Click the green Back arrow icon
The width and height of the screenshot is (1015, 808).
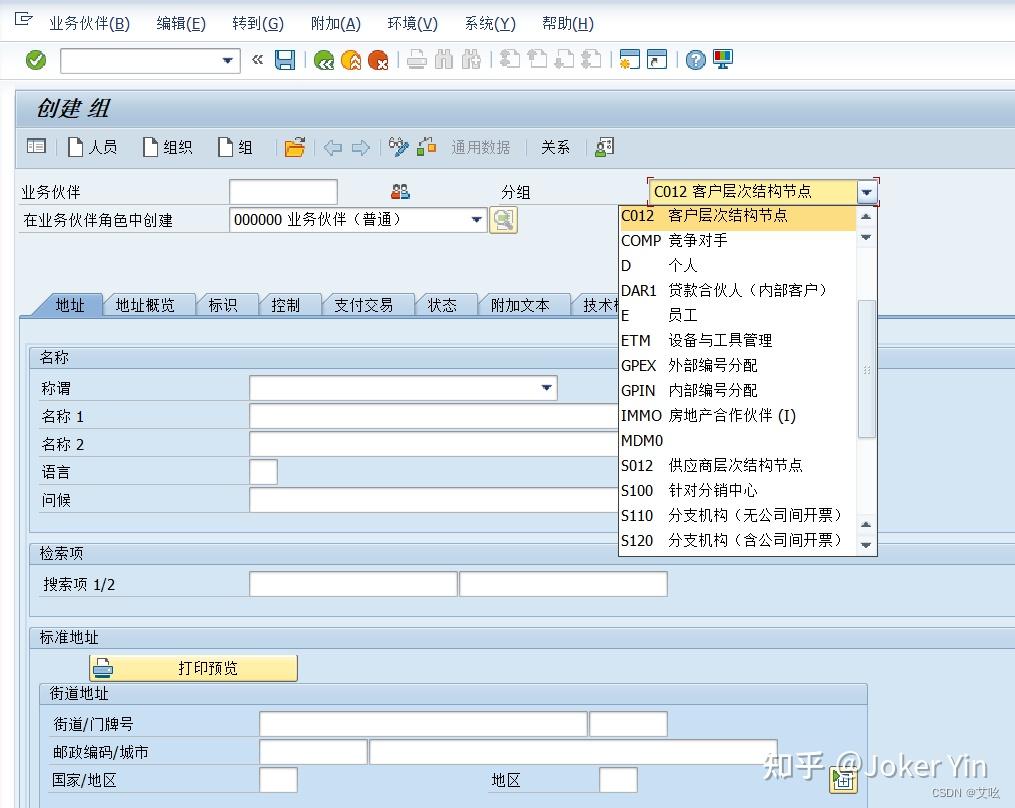(x=324, y=60)
